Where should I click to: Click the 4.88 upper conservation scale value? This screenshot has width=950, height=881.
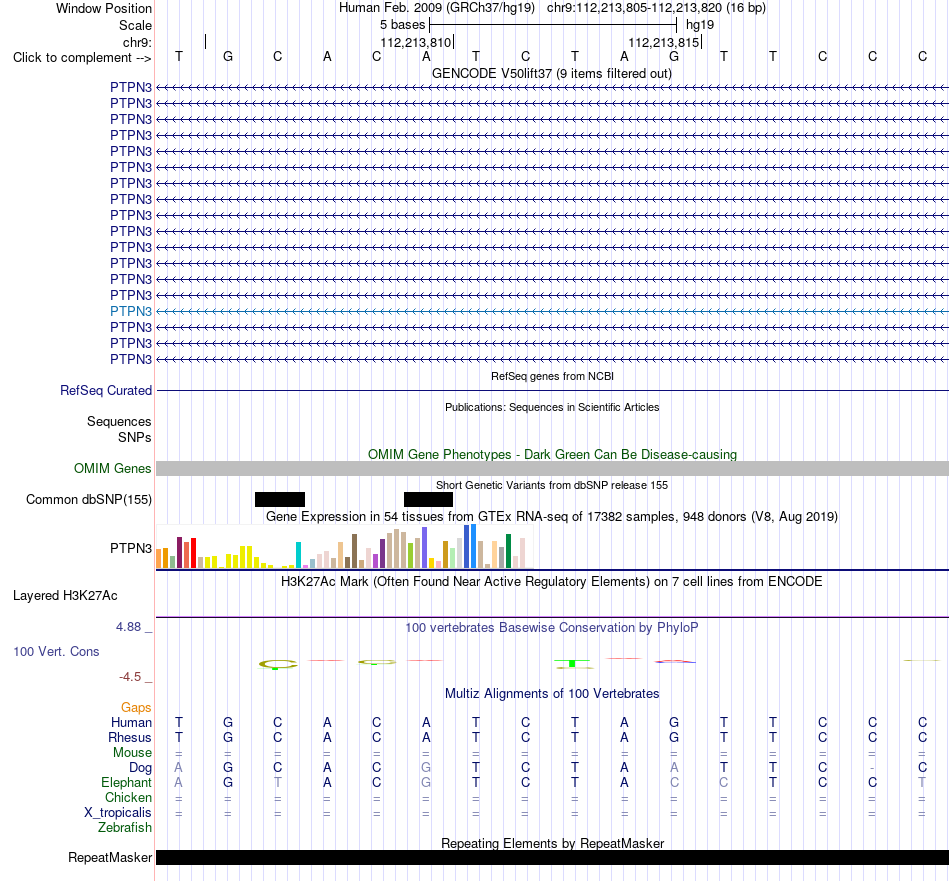coord(128,627)
